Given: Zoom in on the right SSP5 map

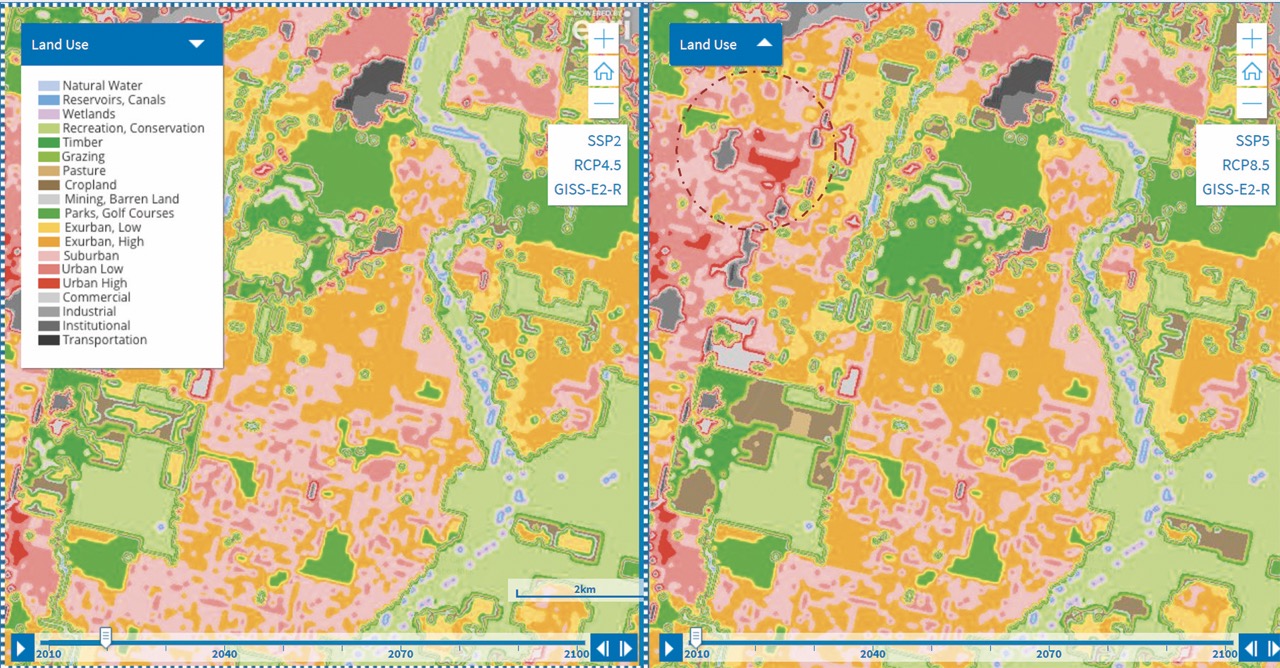Looking at the screenshot, I should coord(1251,39).
